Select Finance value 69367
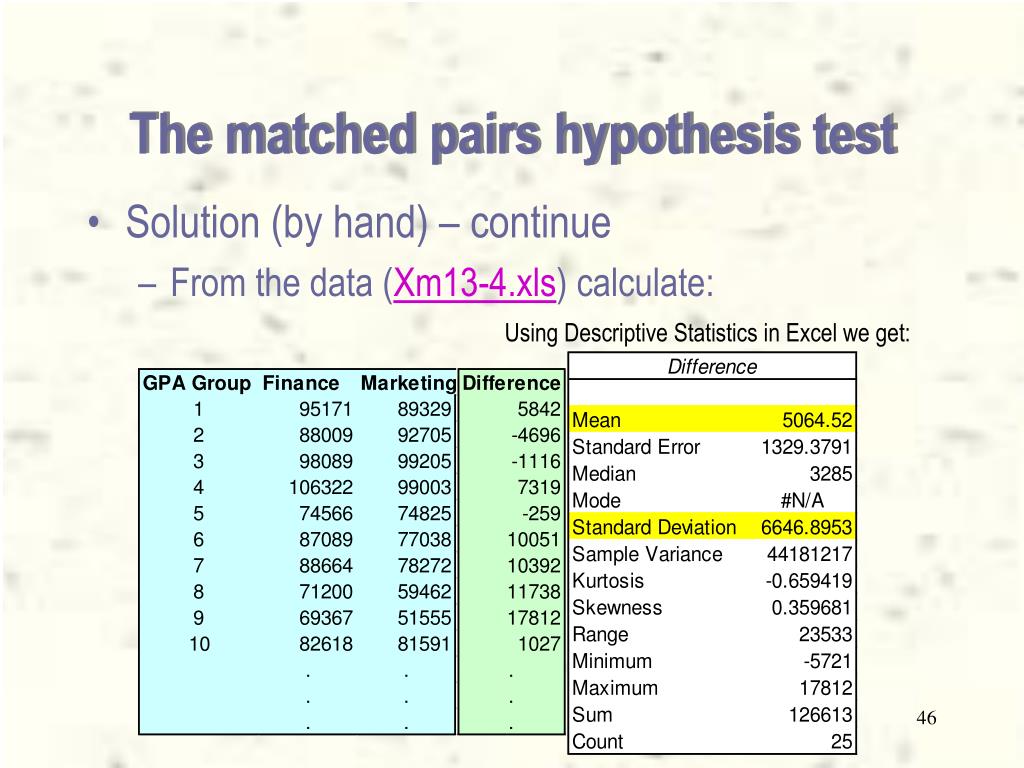This screenshot has height=768, width=1024. click(x=326, y=618)
